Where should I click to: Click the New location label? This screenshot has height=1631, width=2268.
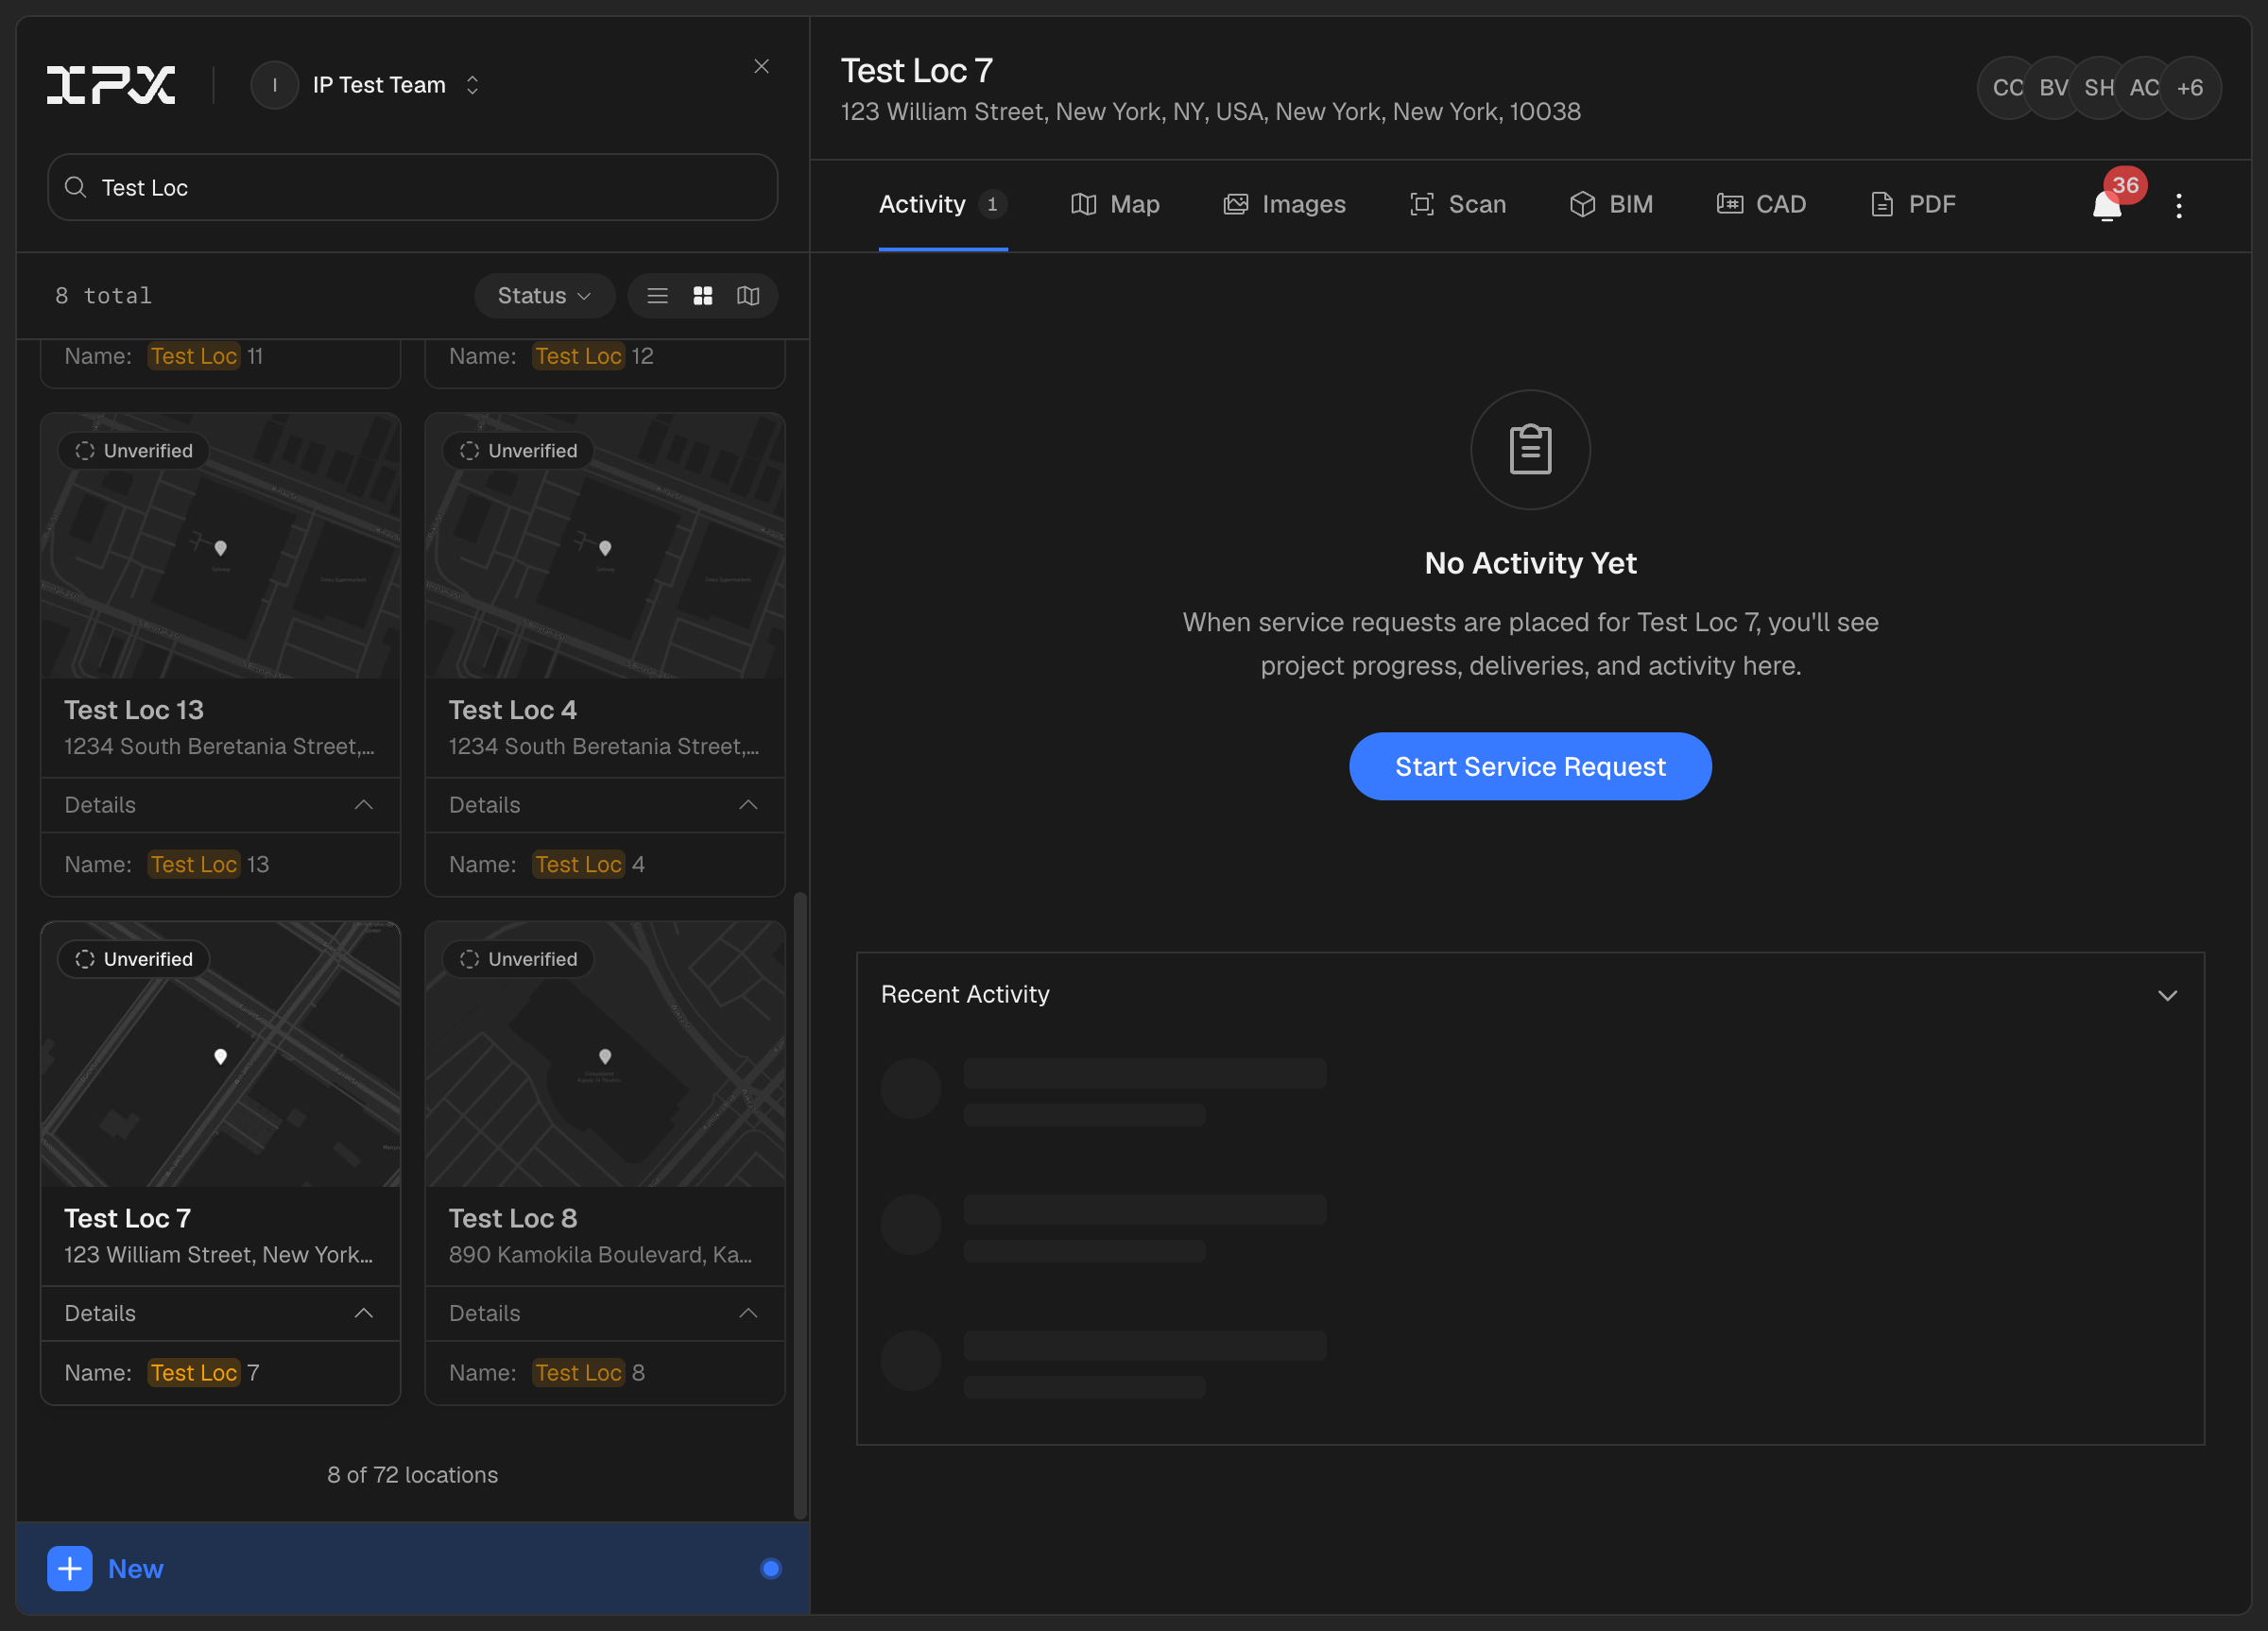tap(135, 1568)
